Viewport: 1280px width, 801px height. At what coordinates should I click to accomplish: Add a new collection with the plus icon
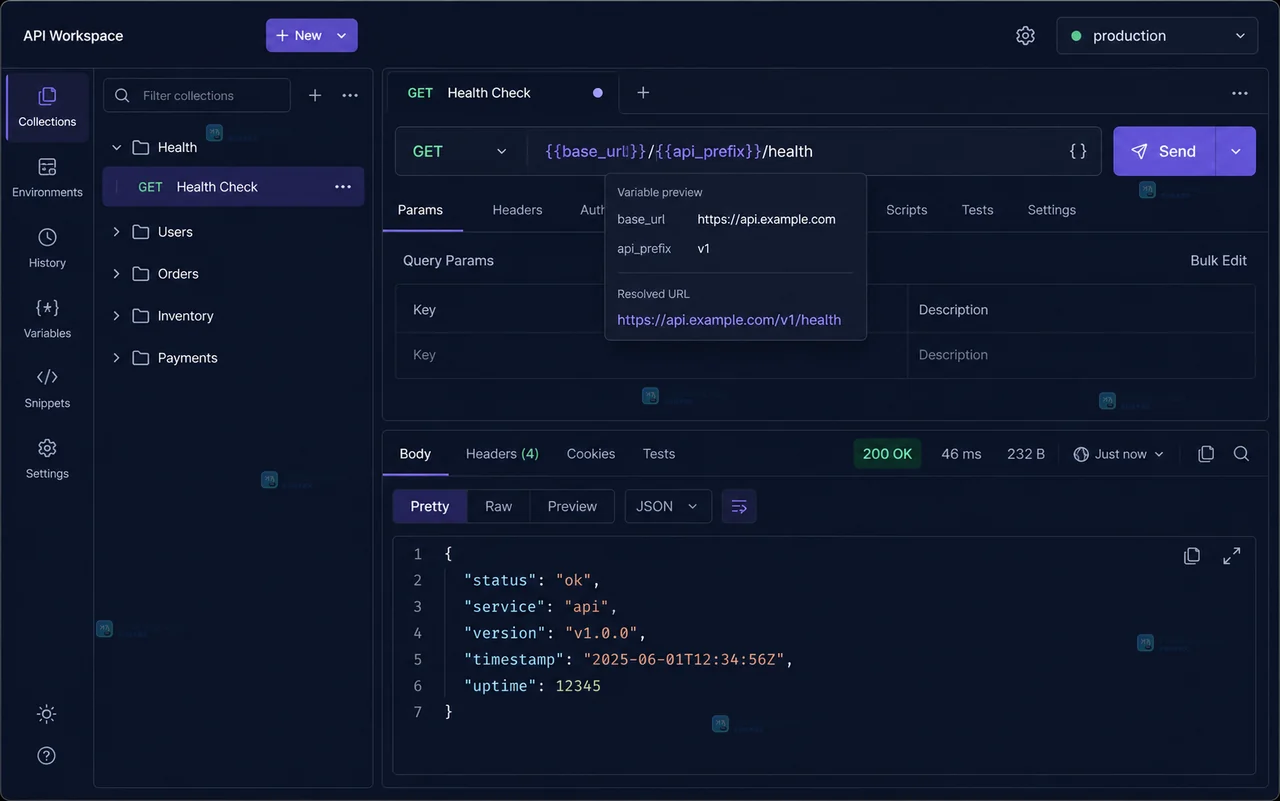pos(315,95)
